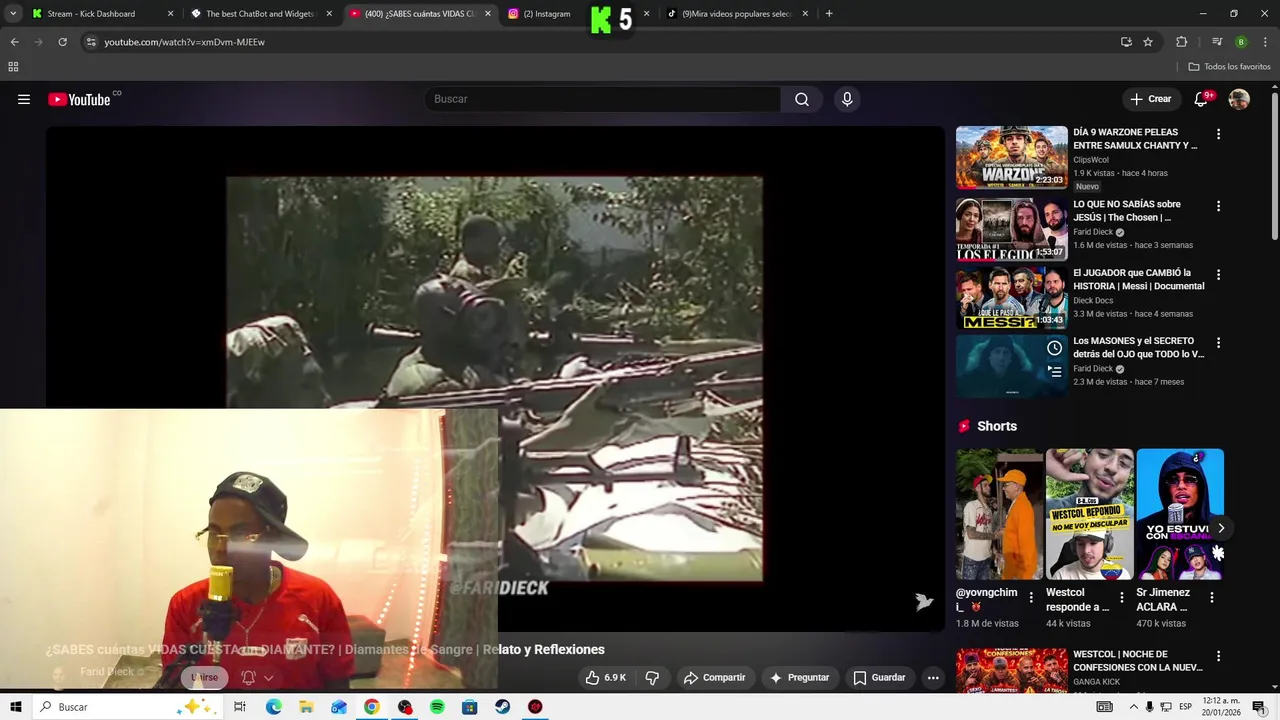Open options for @yovngchimi short
This screenshot has height=720, width=1280.
click(1031, 597)
